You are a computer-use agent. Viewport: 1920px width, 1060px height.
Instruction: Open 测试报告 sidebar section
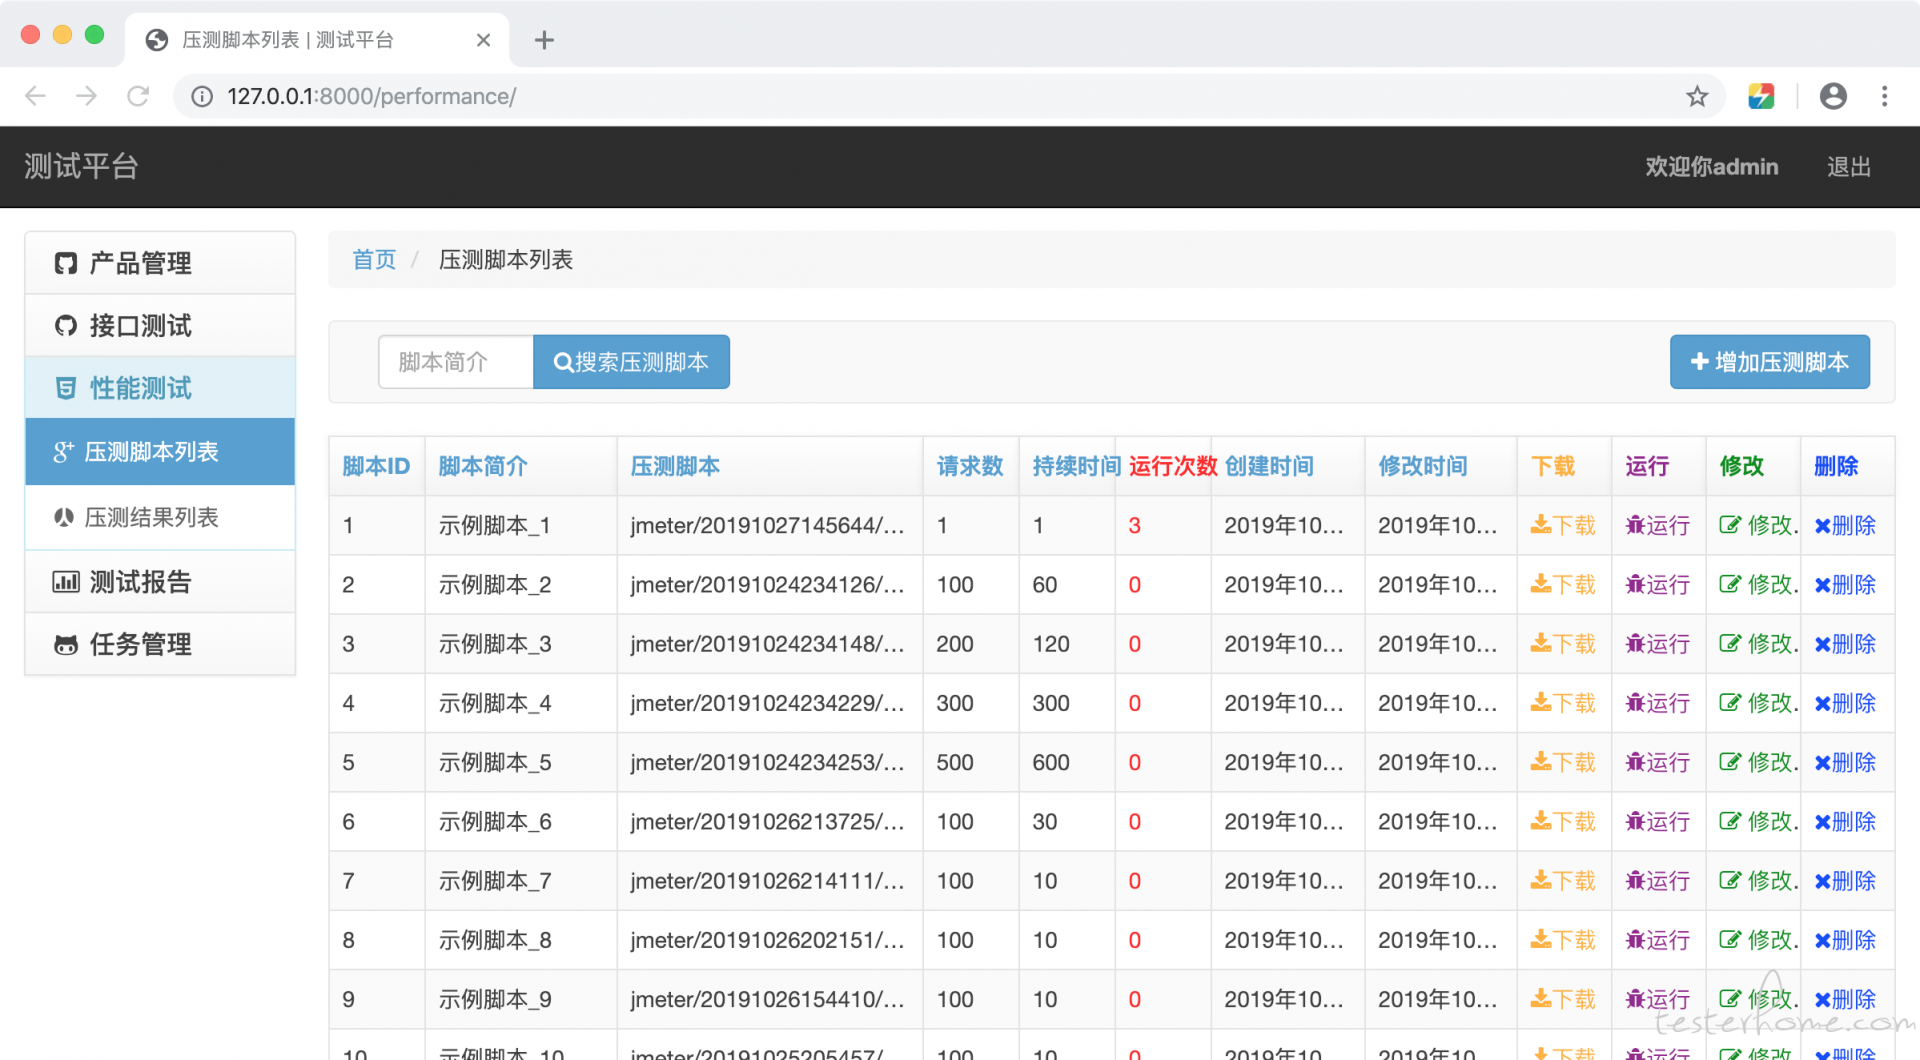[160, 582]
